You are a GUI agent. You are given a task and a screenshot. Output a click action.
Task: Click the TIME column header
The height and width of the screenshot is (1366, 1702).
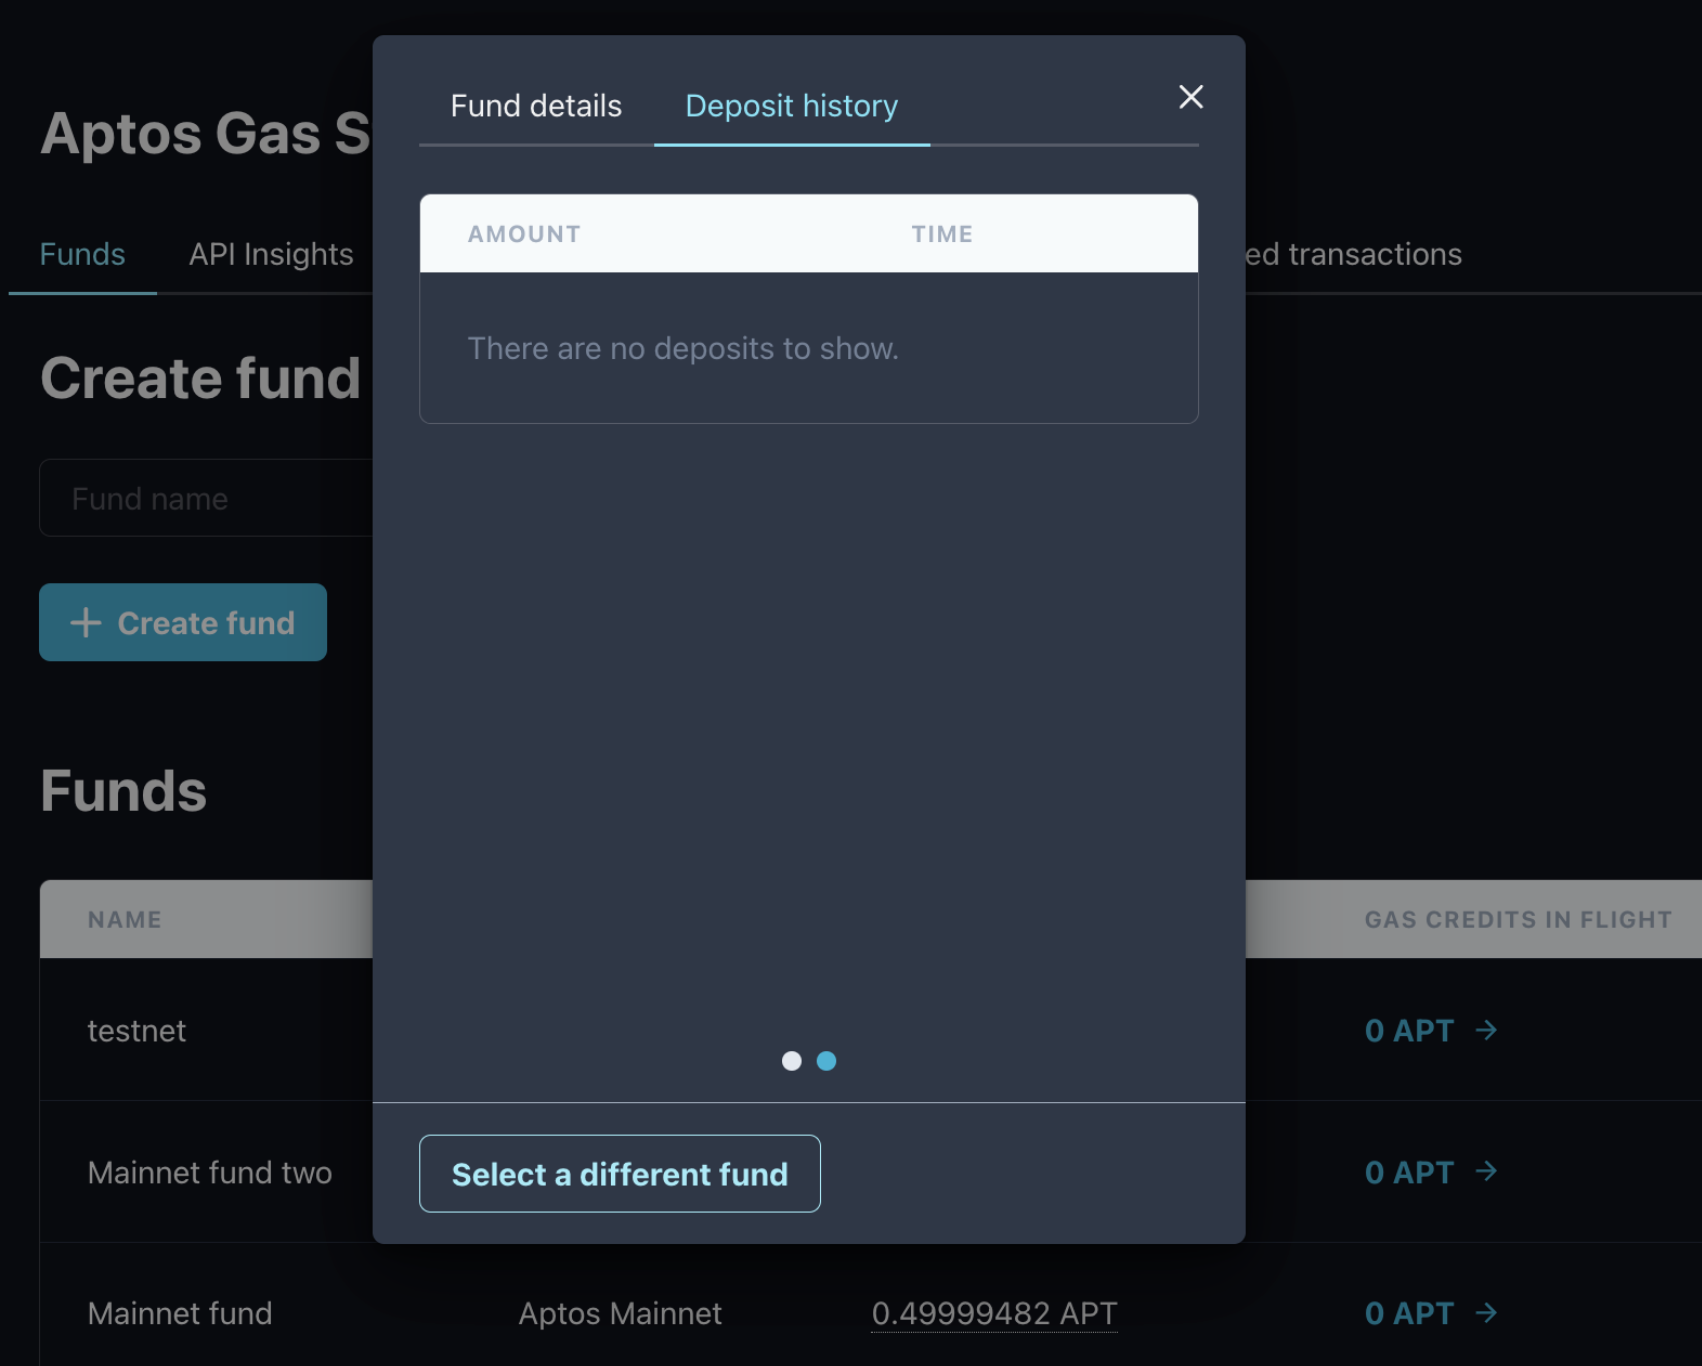pyautogui.click(x=942, y=234)
